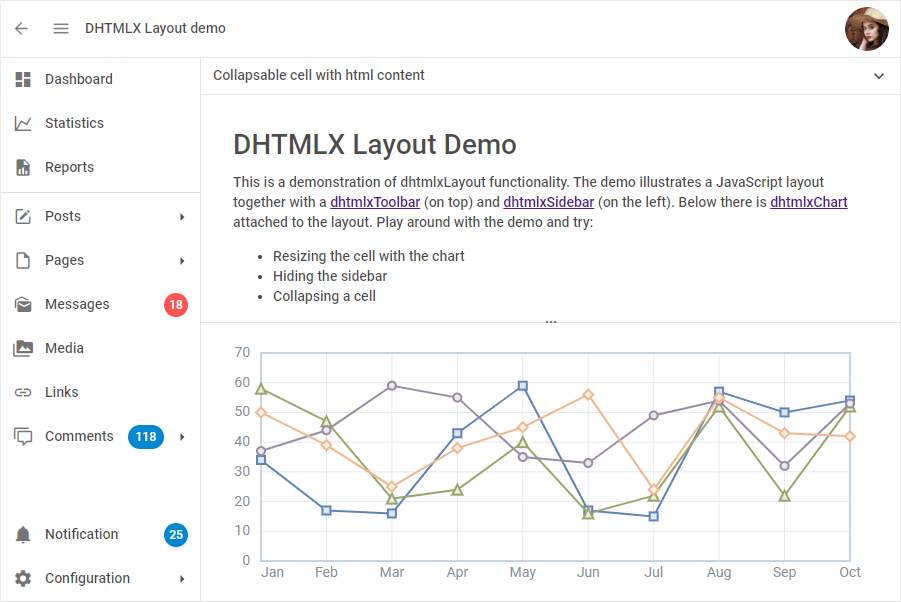This screenshot has width=901, height=602.
Task: Select Statistics in the sidebar
Action: (x=101, y=124)
